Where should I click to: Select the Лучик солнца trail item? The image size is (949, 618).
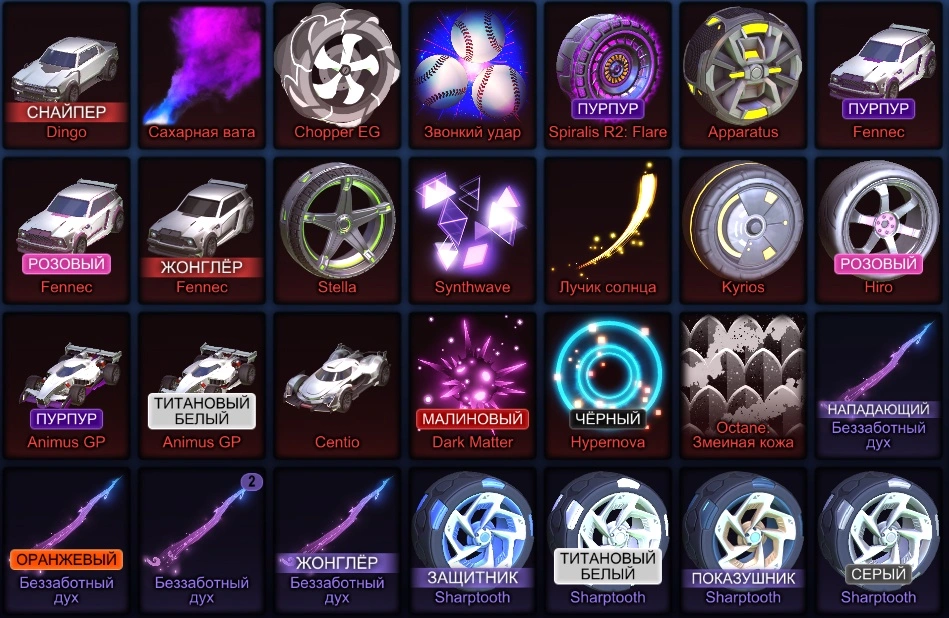pyautogui.click(x=608, y=230)
